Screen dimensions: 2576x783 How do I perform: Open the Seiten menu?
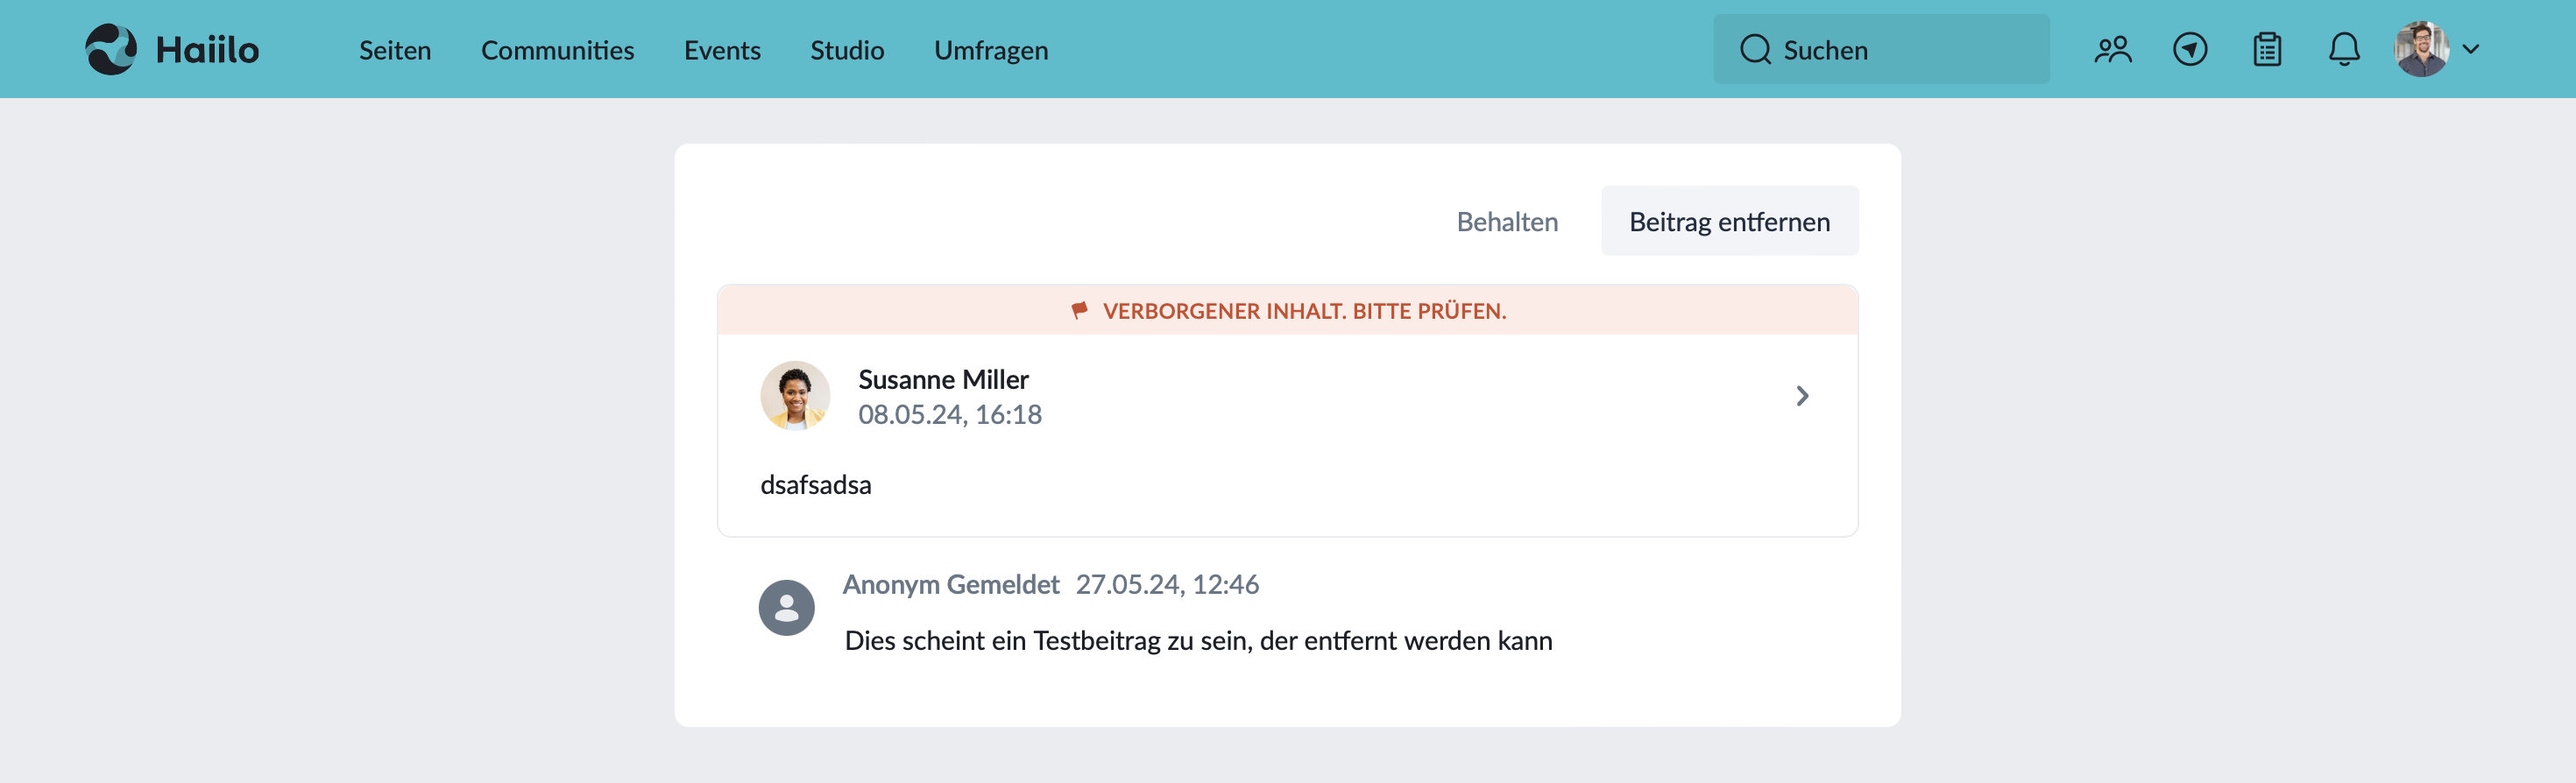(395, 50)
